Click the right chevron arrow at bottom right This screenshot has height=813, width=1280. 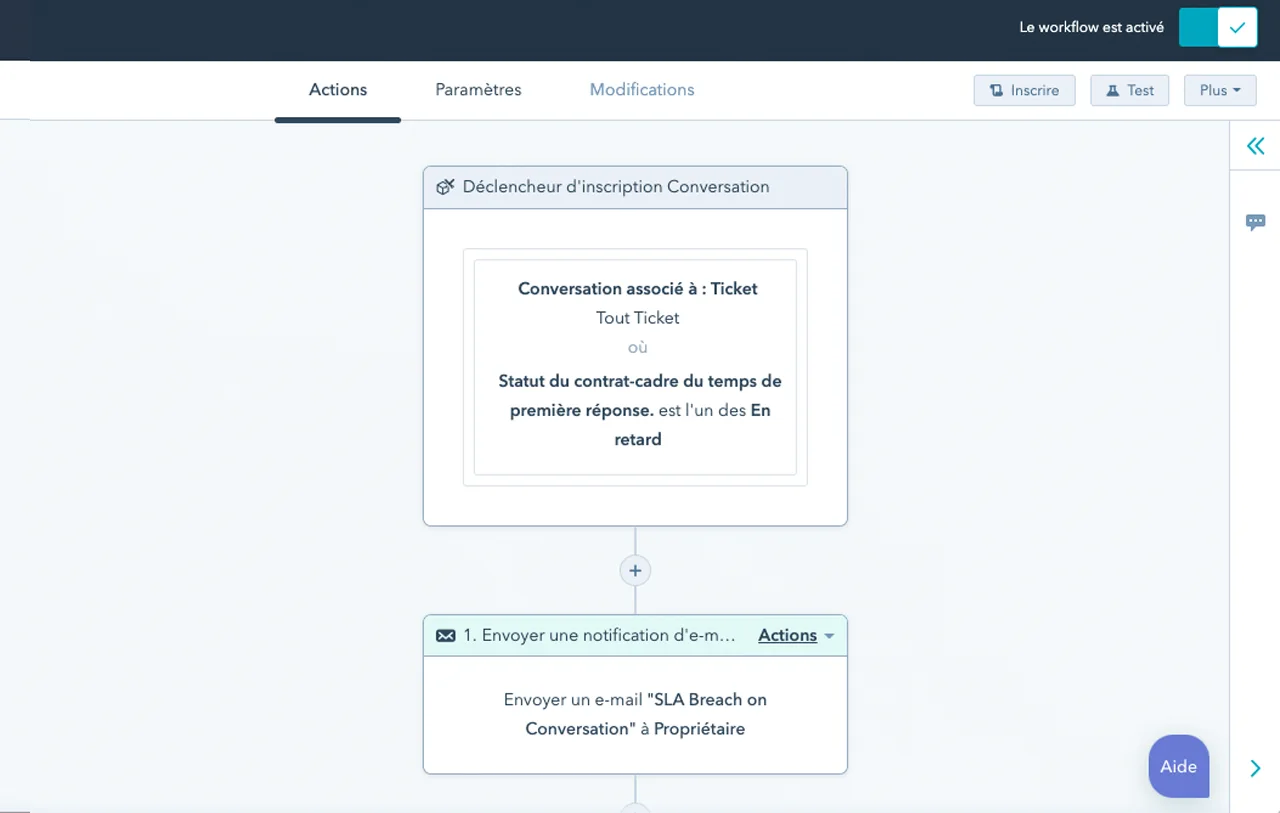click(x=1255, y=768)
